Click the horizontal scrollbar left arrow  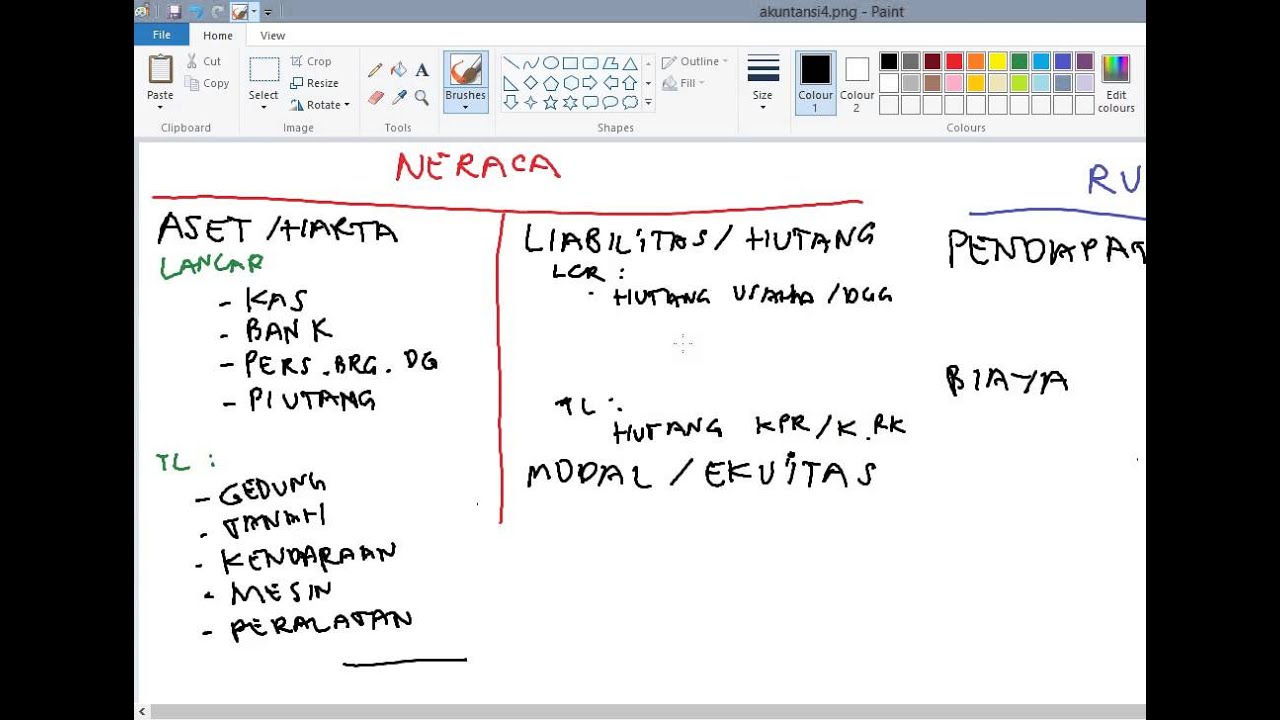tap(142, 712)
